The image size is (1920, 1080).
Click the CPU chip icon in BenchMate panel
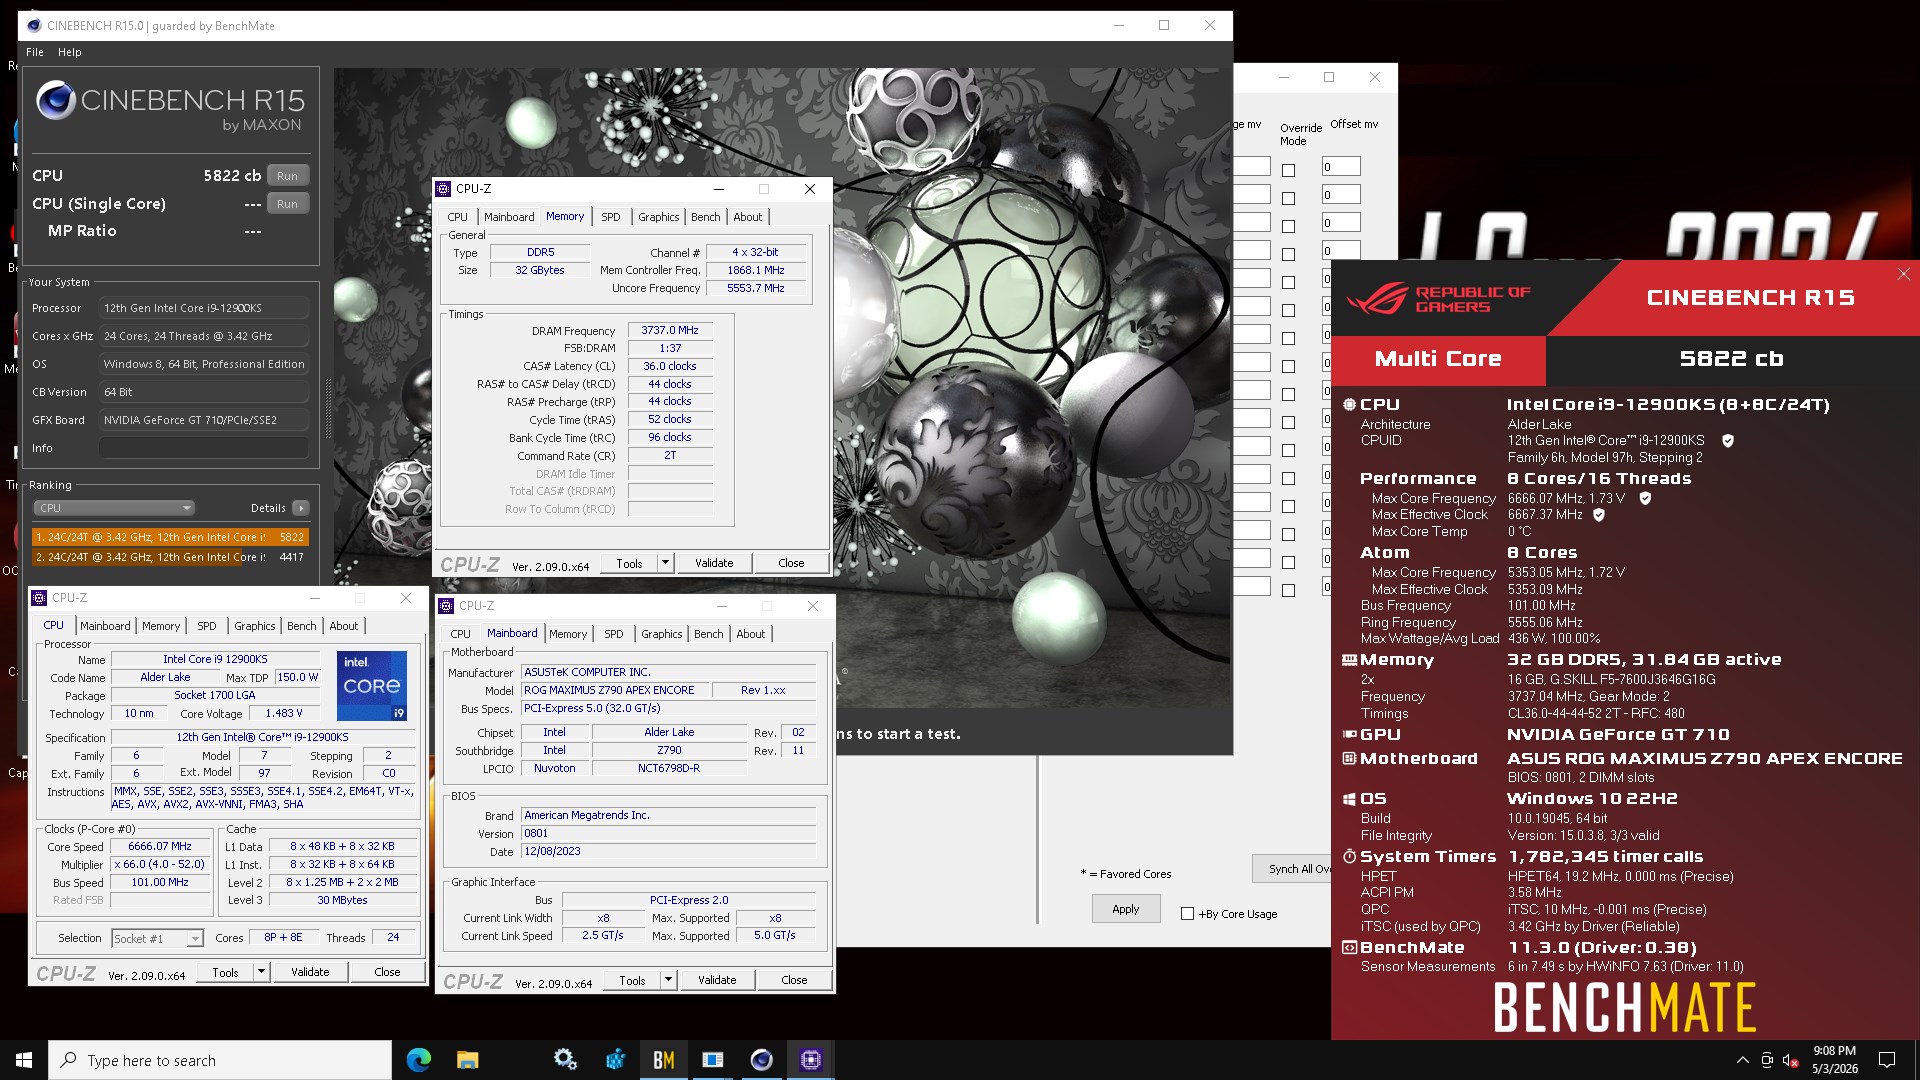point(1349,405)
